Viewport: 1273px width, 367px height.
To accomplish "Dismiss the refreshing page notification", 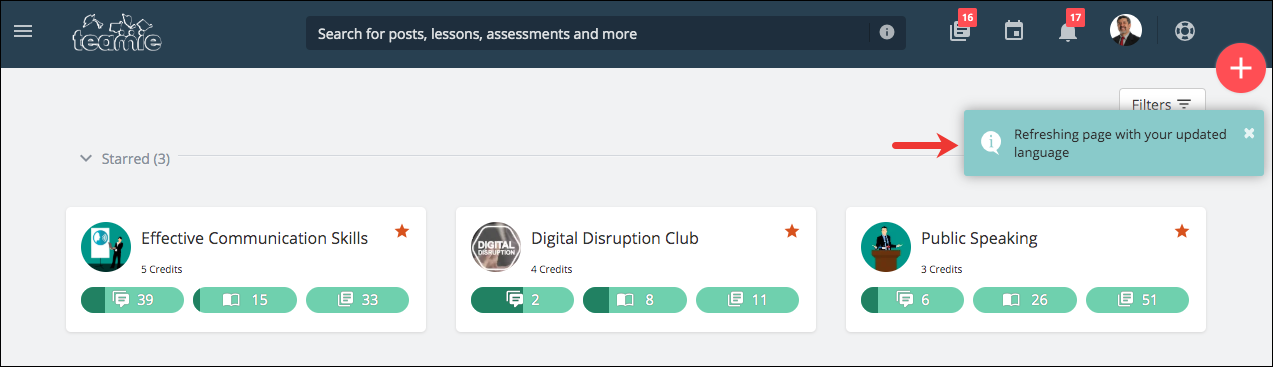I will (1249, 133).
